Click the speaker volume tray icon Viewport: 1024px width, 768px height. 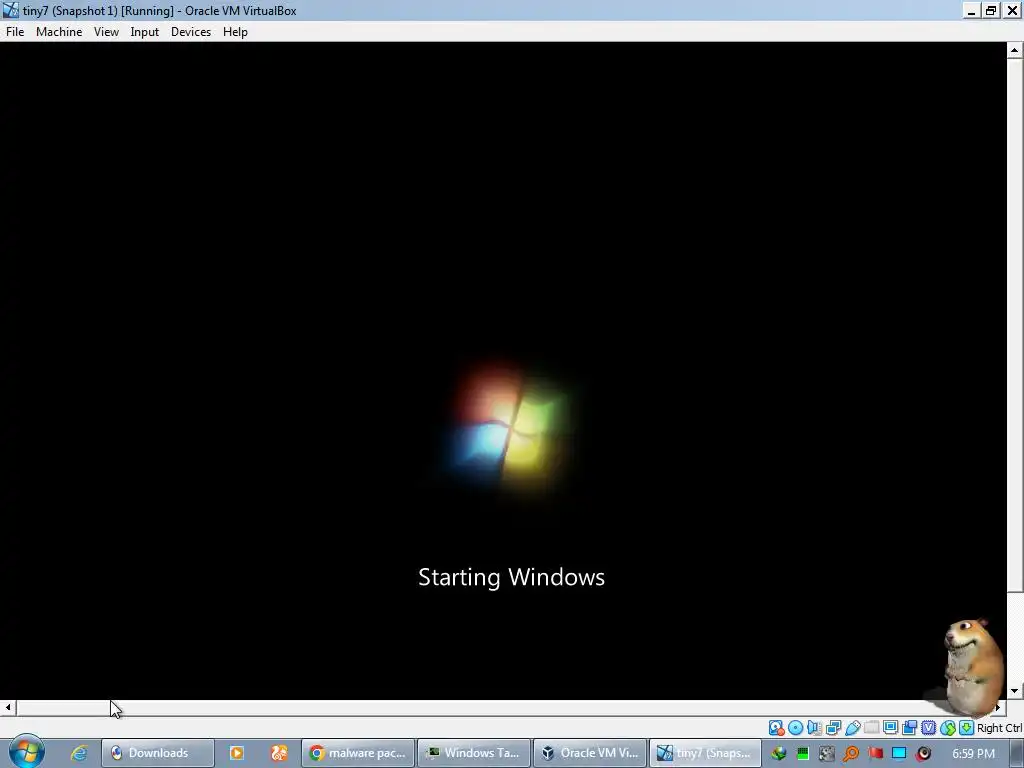pyautogui.click(x=923, y=754)
